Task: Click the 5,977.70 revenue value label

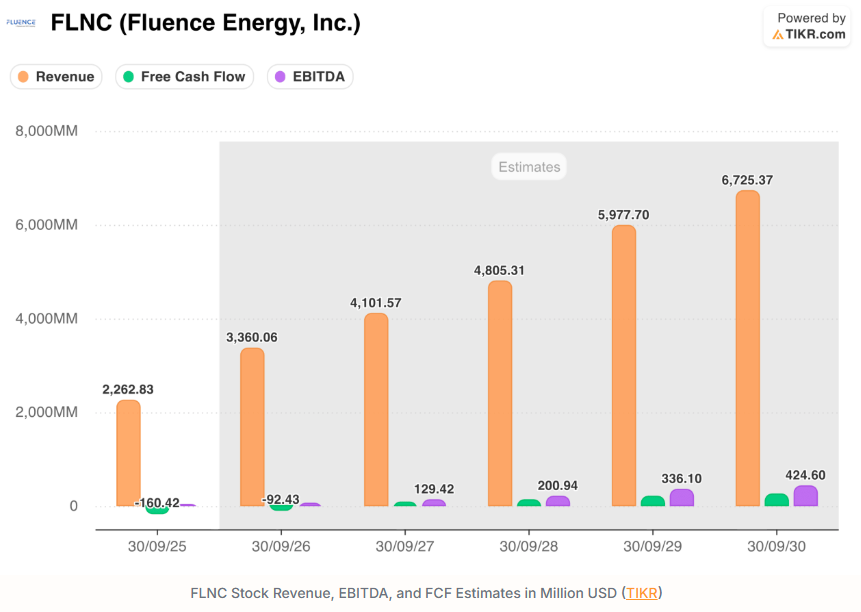Action: [624, 215]
